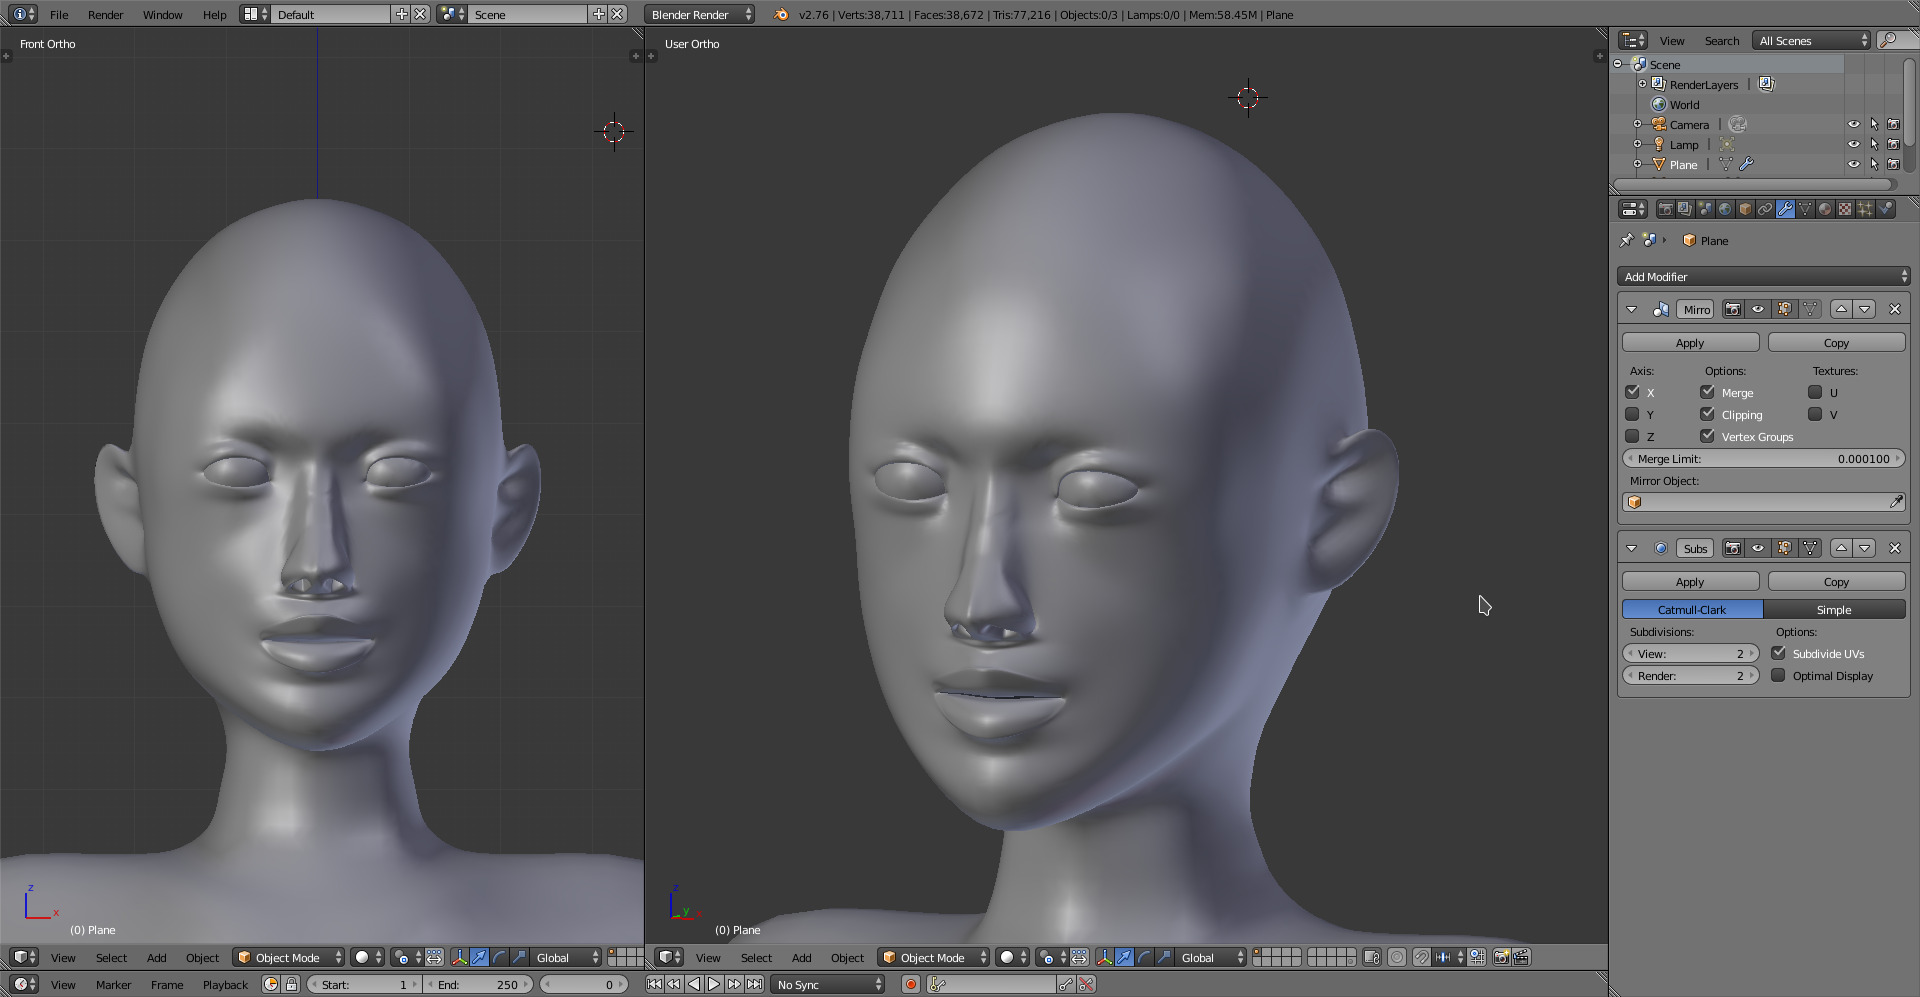Enable the Optimal Display checkbox
This screenshot has height=997, width=1920.
pyautogui.click(x=1778, y=676)
